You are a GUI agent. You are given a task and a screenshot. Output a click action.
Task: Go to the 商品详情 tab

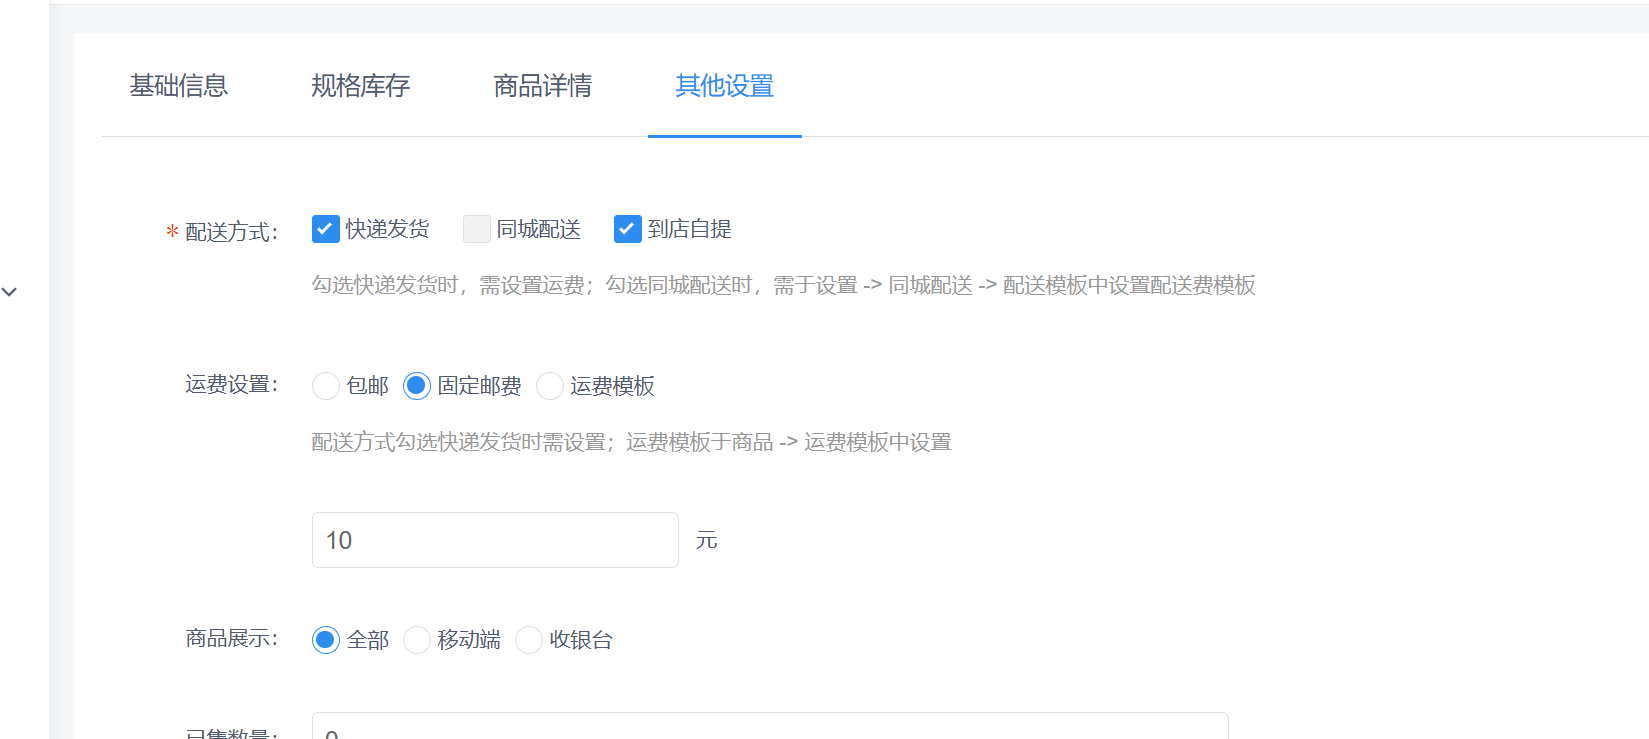pyautogui.click(x=542, y=86)
